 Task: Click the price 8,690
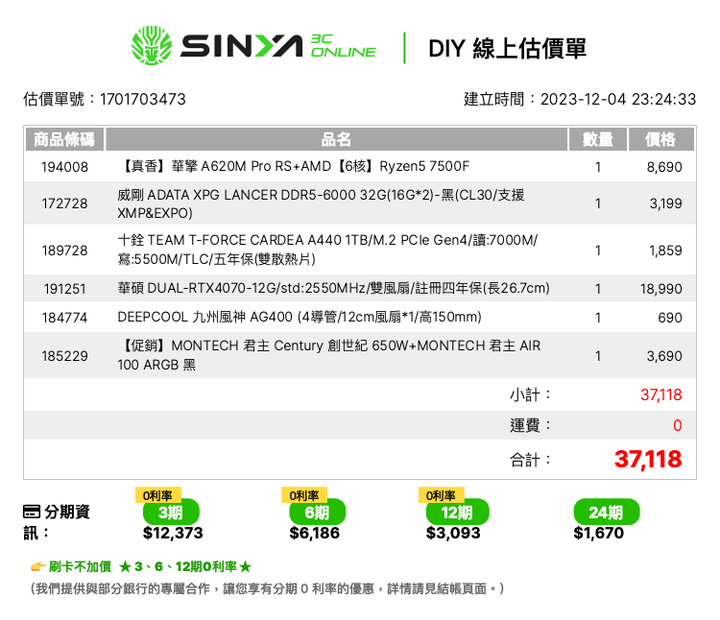click(664, 167)
